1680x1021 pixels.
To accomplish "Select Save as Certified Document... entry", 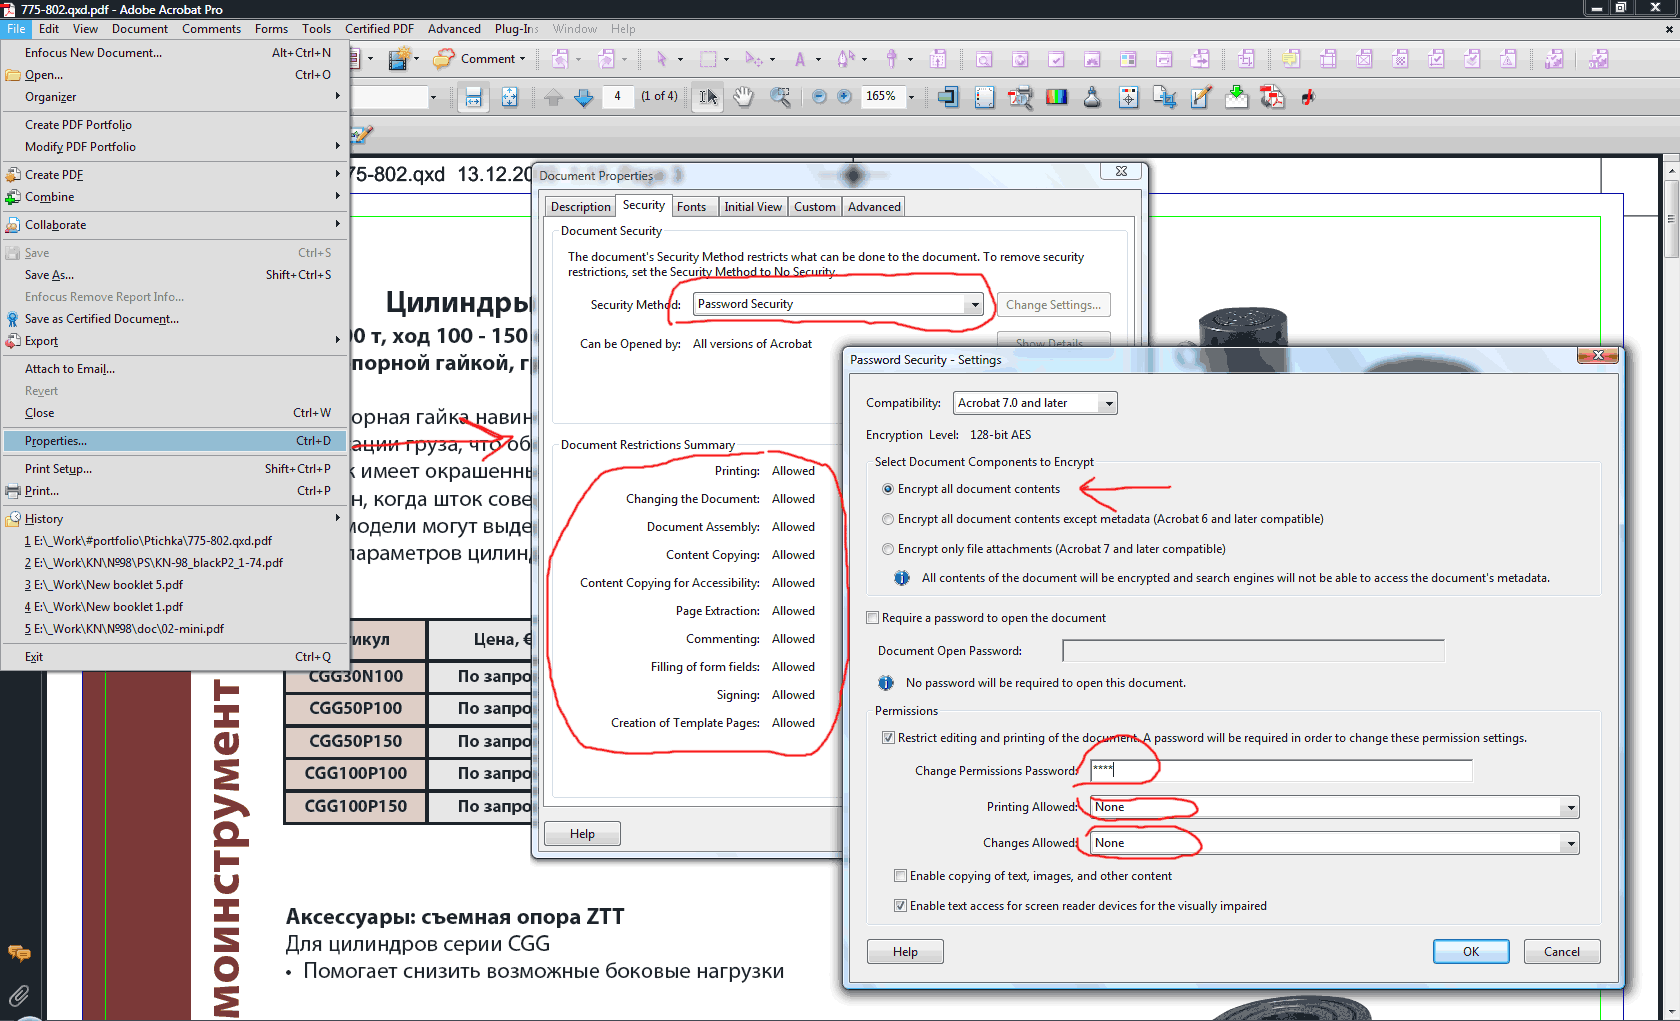I will [174, 319].
